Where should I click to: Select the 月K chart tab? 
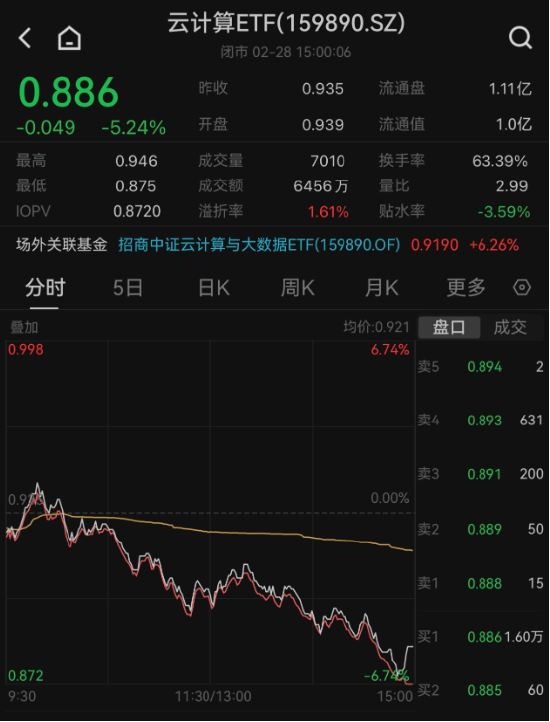(x=381, y=288)
